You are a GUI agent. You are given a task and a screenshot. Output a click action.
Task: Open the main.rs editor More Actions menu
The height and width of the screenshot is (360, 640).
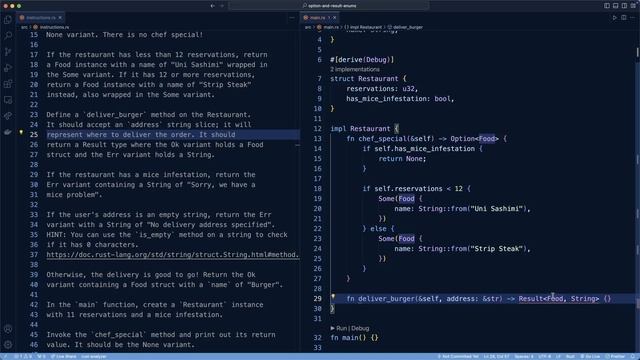tap(633, 18)
